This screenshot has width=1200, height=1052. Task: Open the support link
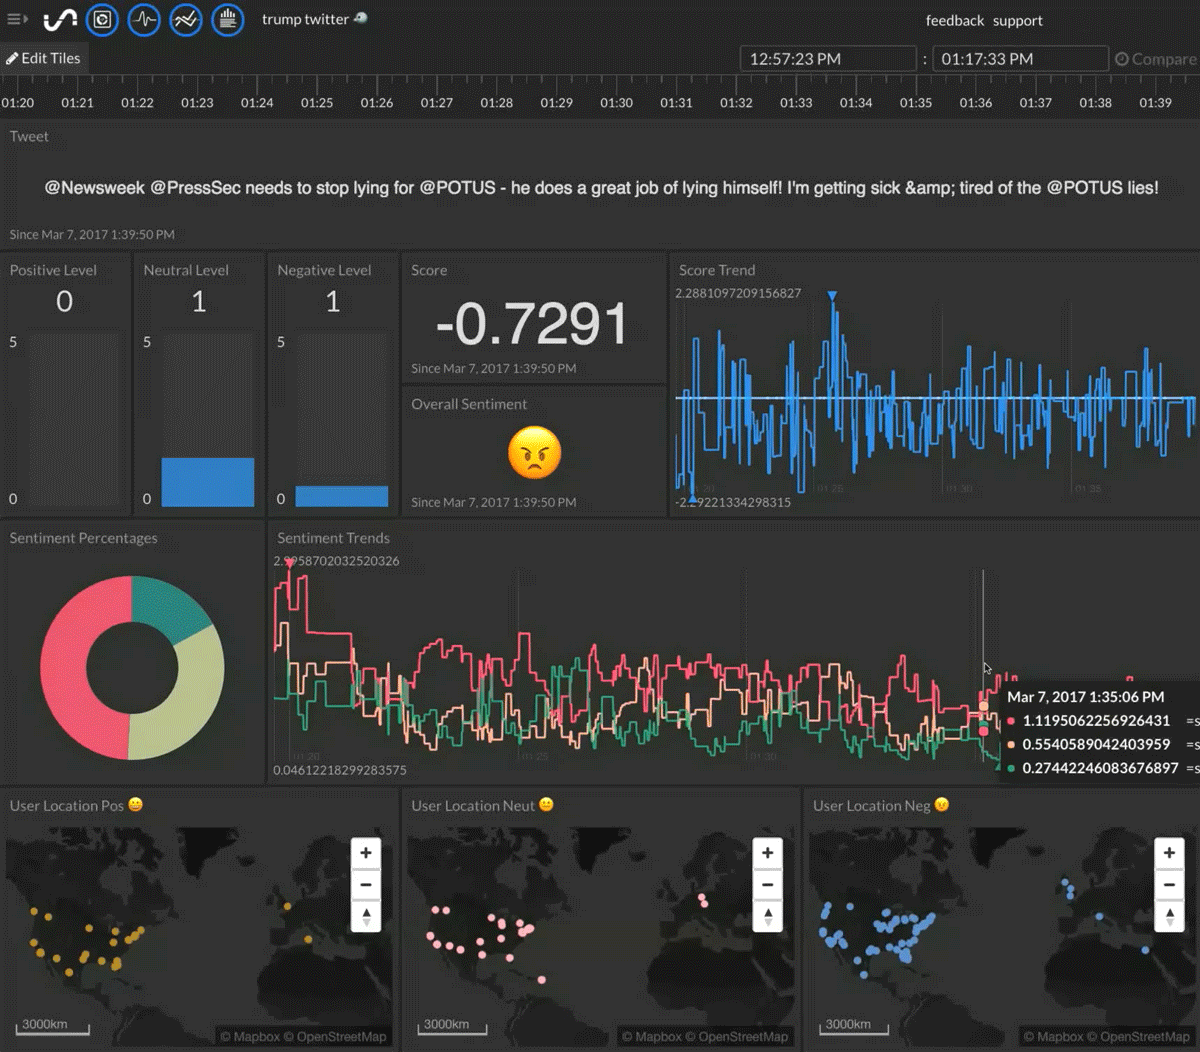[x=1018, y=20]
